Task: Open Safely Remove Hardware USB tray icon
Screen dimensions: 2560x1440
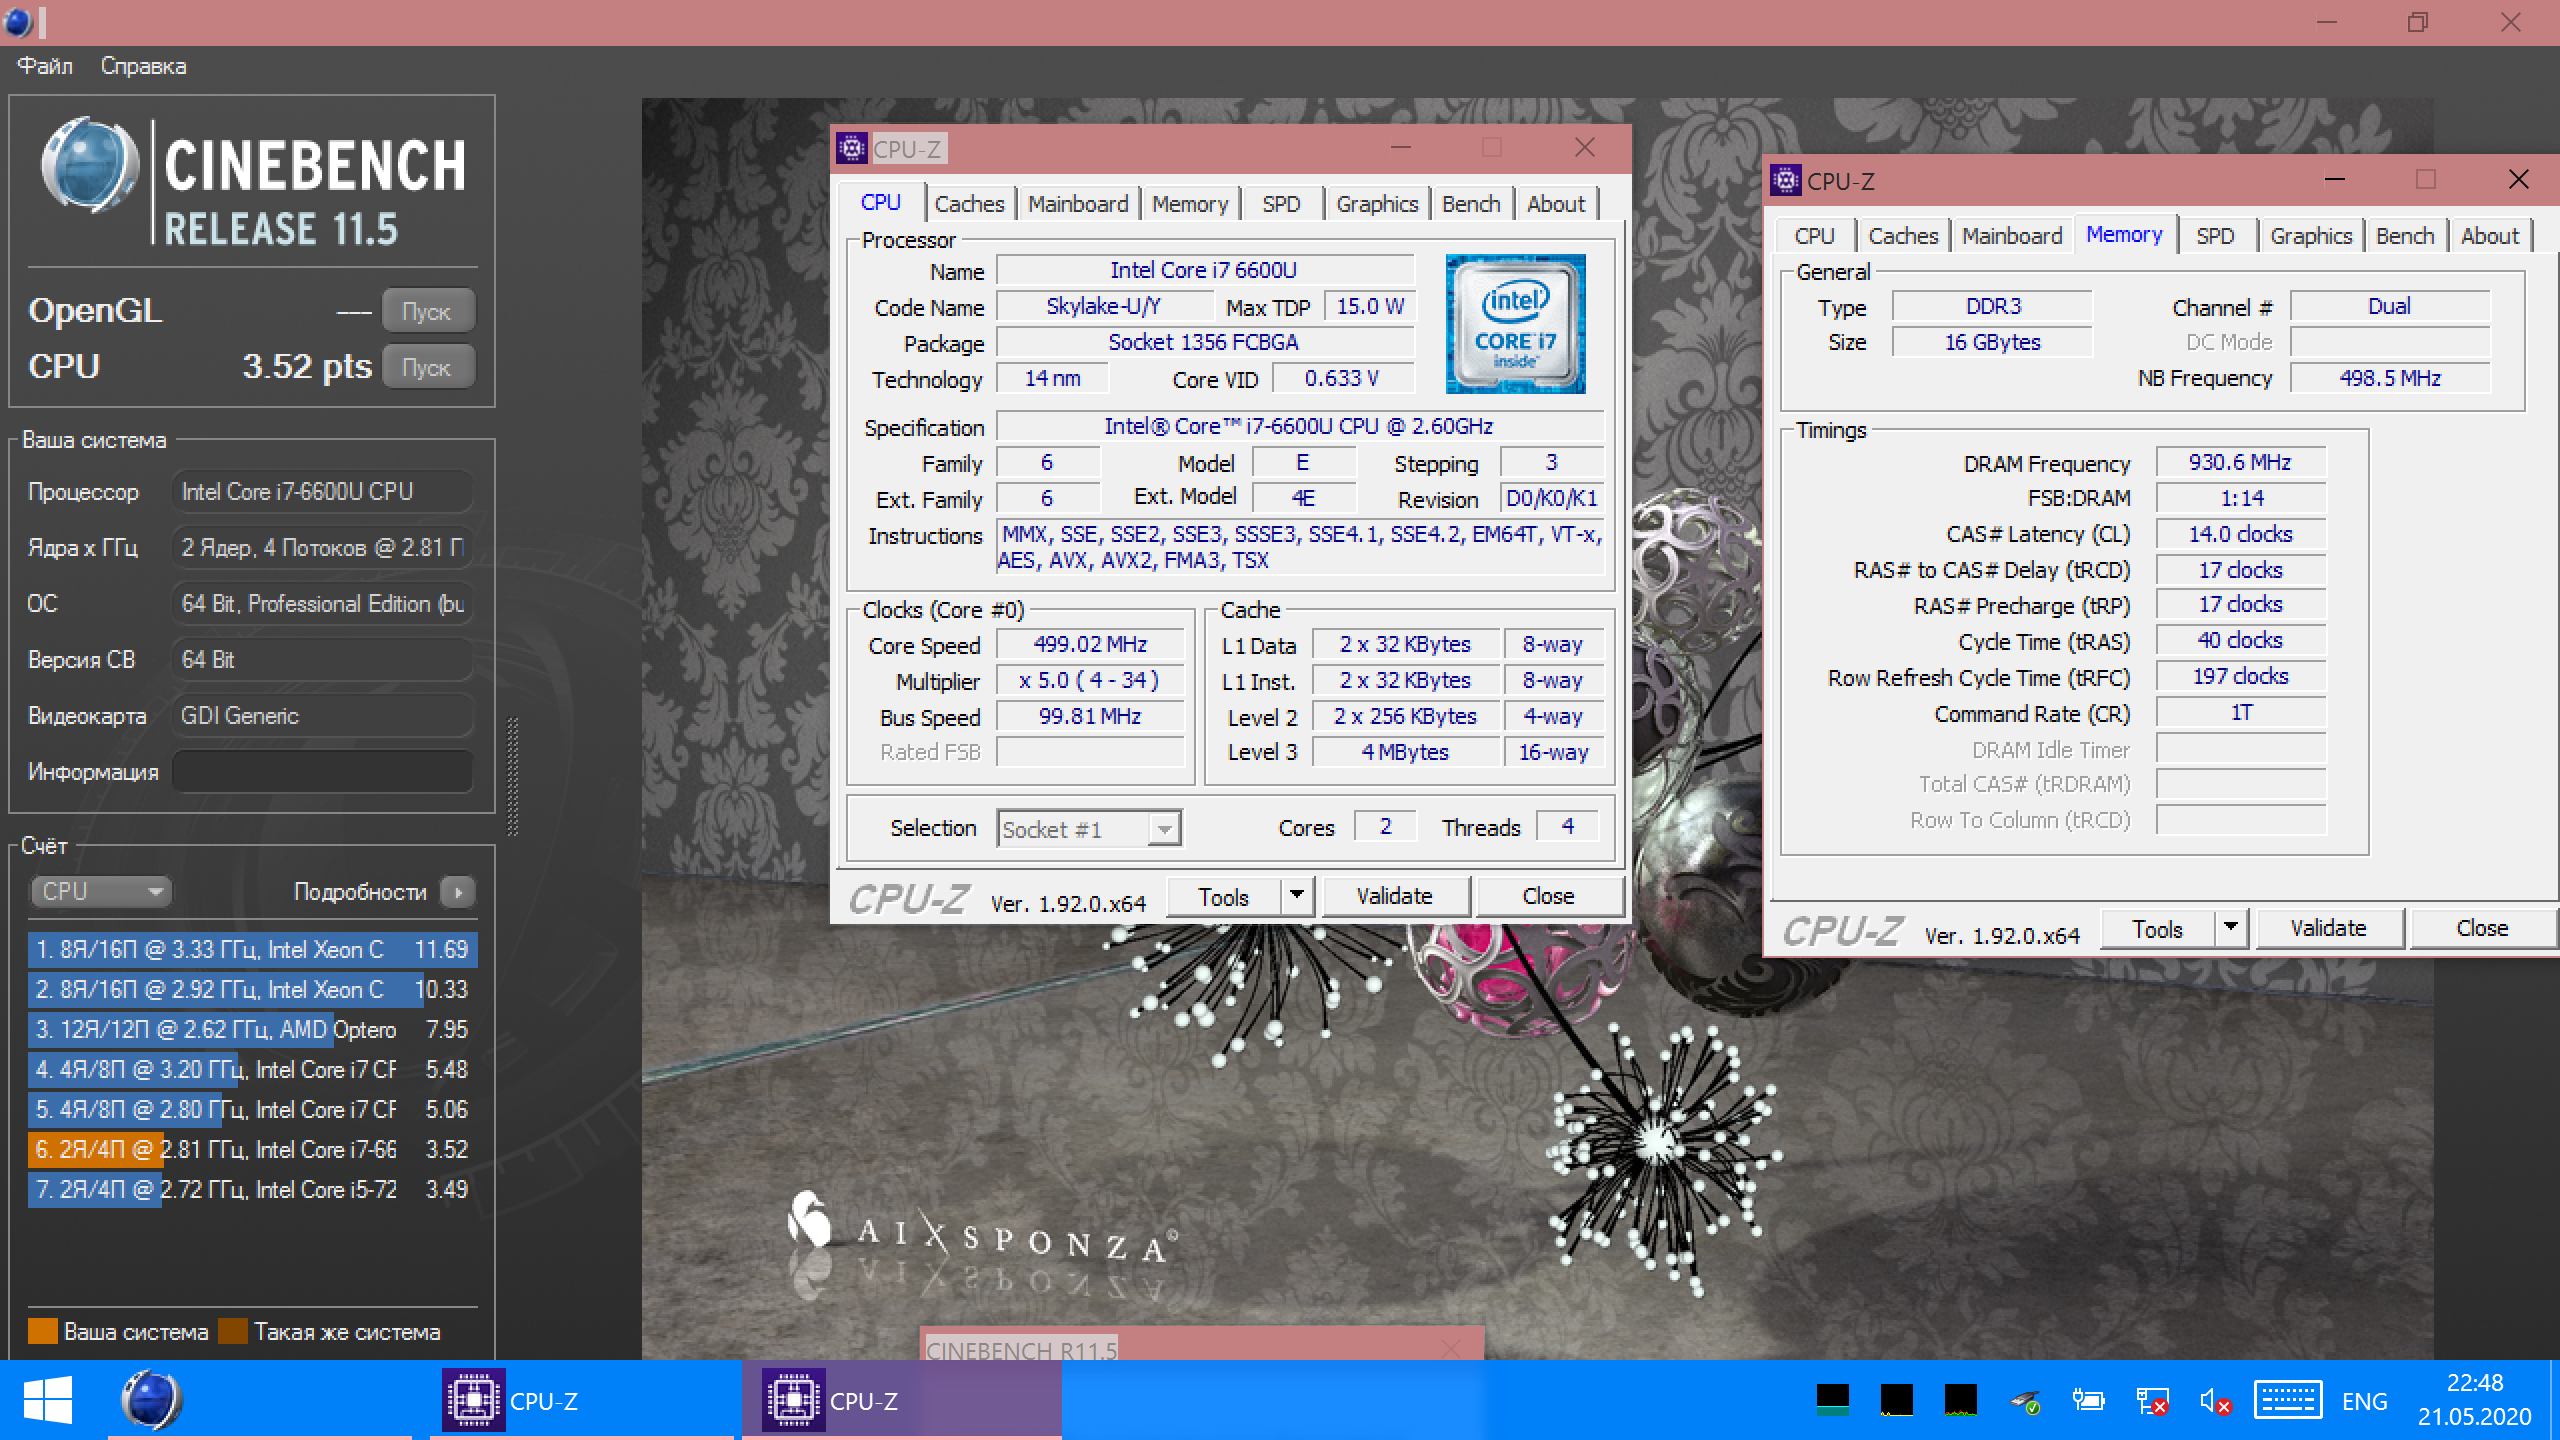Action: point(2025,1402)
